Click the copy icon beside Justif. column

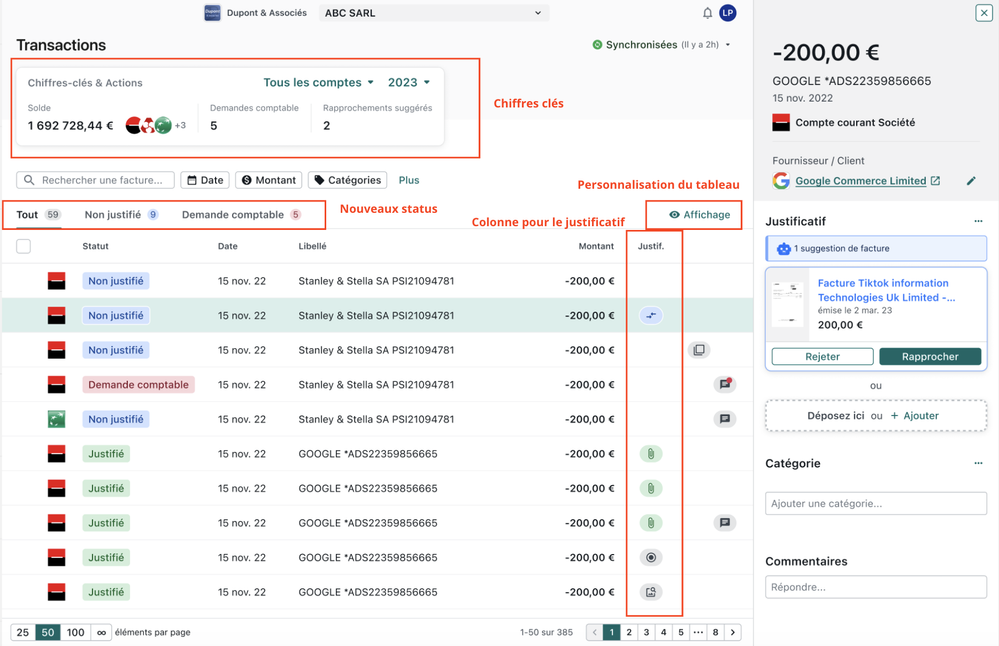tap(699, 350)
